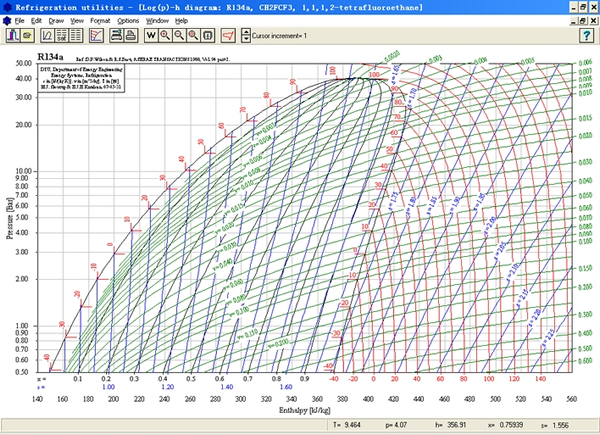Click the status bar pressure value 'p= 4.07'

(x=396, y=425)
